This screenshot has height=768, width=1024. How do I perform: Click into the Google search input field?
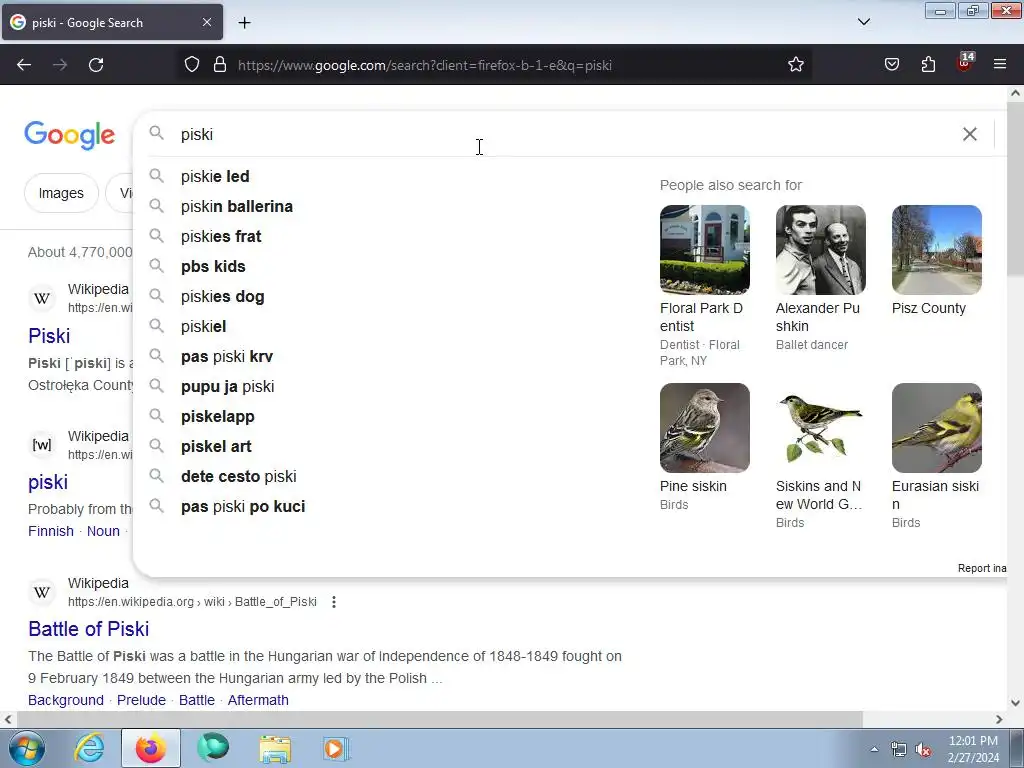562,134
